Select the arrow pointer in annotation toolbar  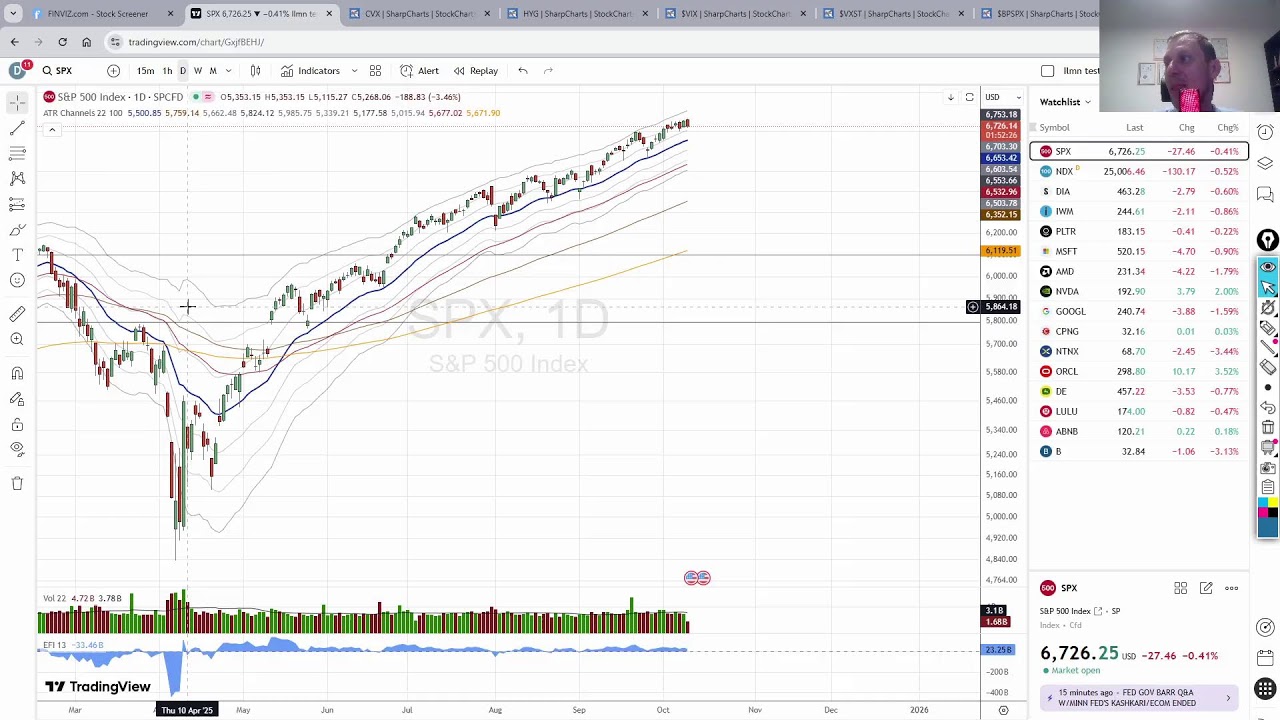click(1267, 287)
